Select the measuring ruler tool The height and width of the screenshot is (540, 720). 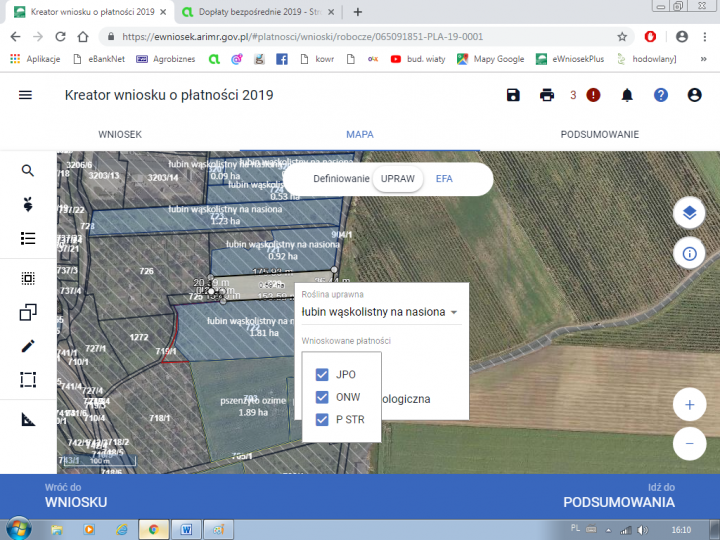click(x=28, y=419)
